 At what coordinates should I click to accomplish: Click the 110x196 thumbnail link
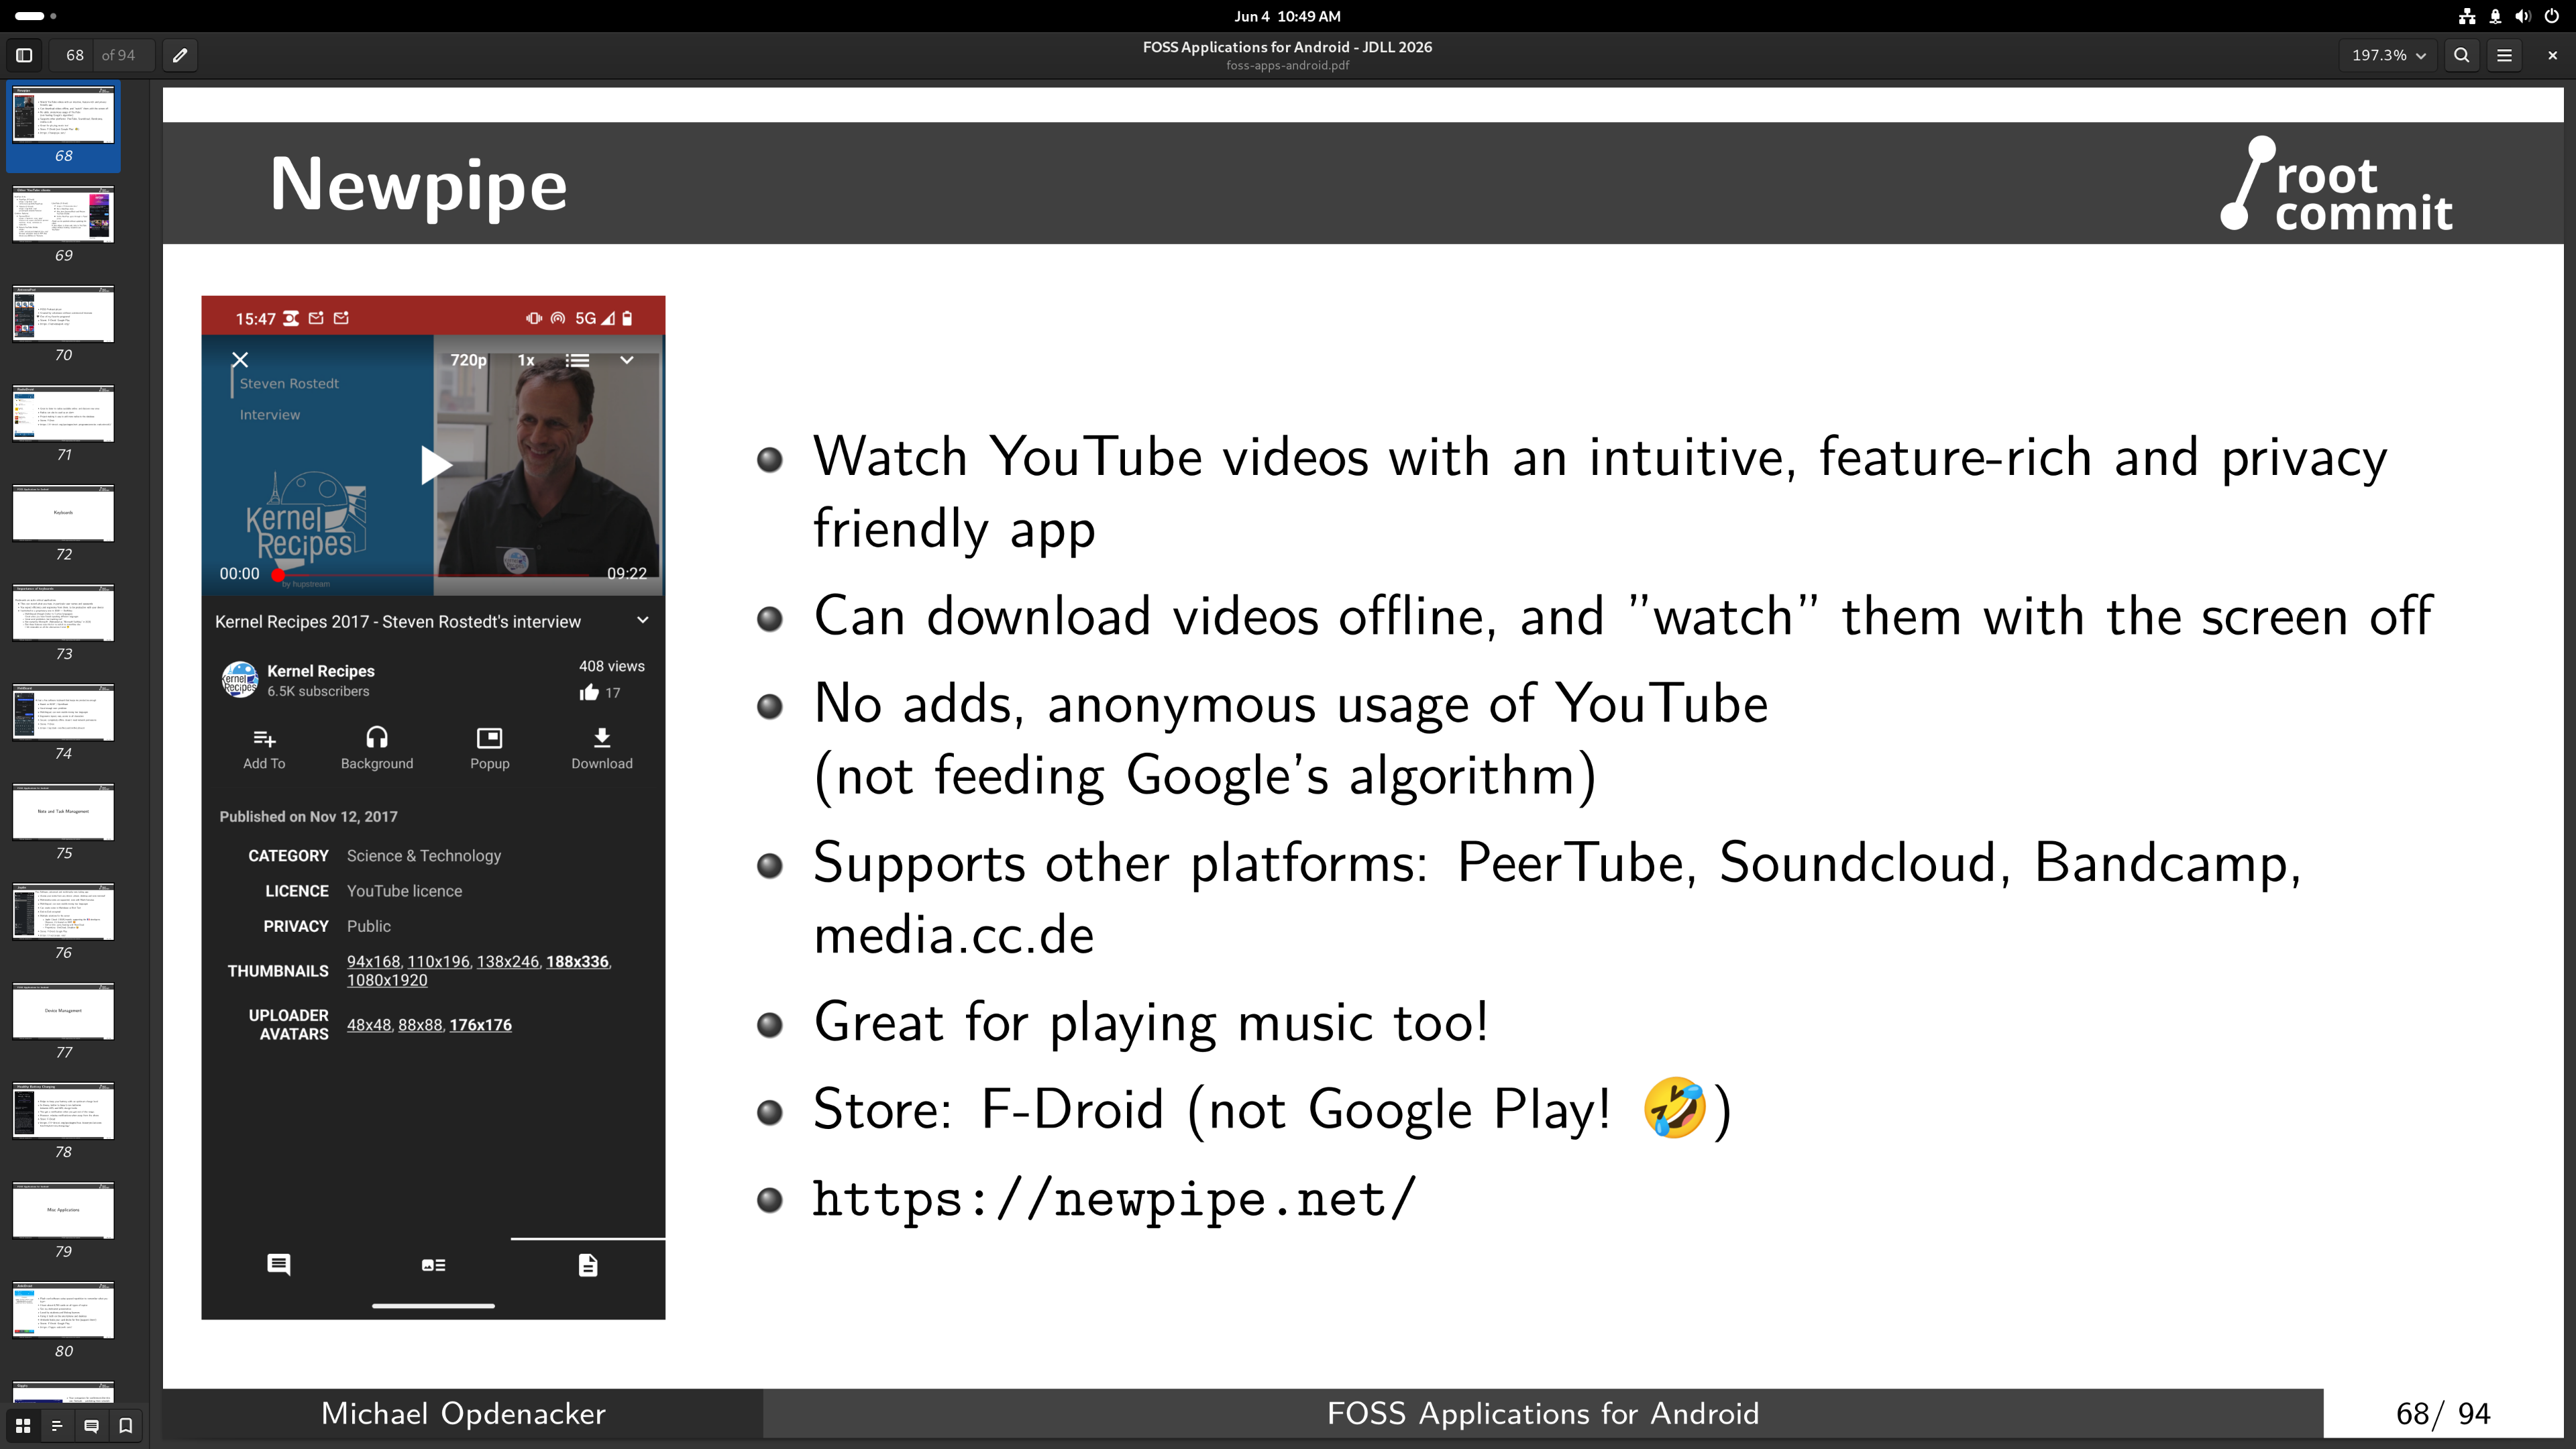(438, 962)
